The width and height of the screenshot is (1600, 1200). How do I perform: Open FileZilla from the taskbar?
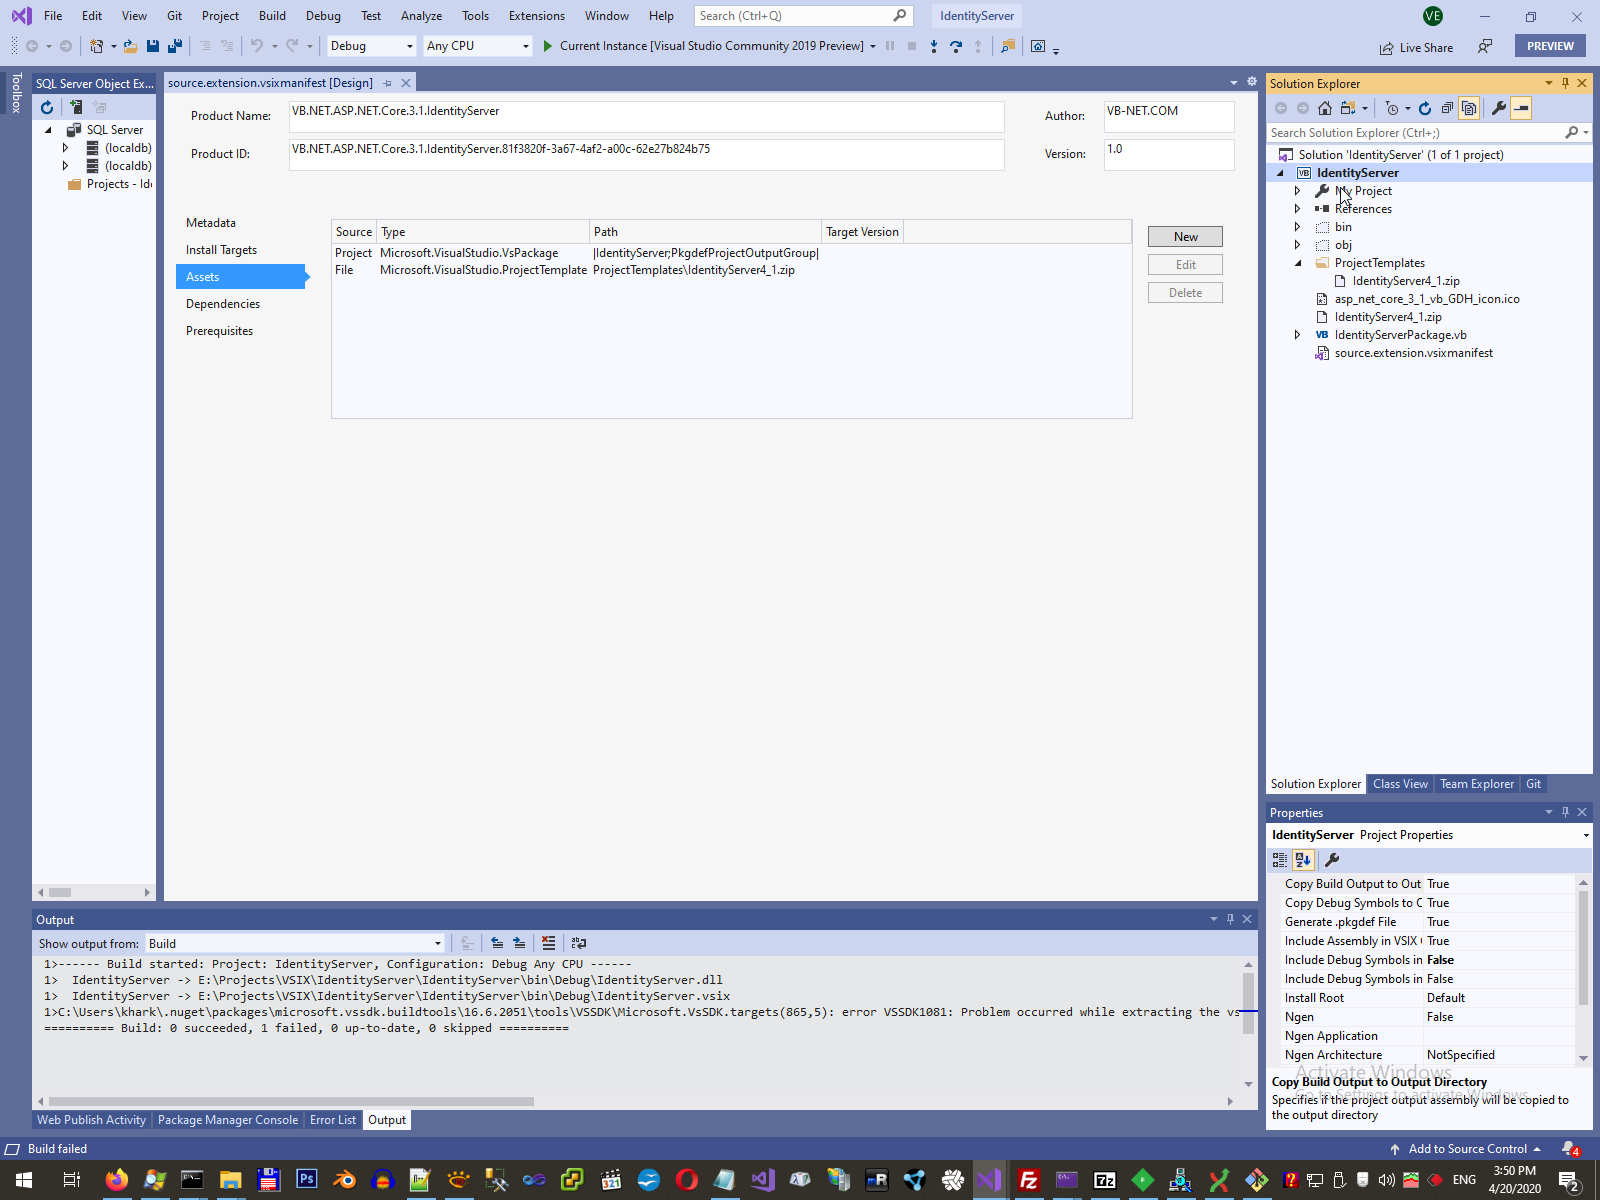1028,1180
